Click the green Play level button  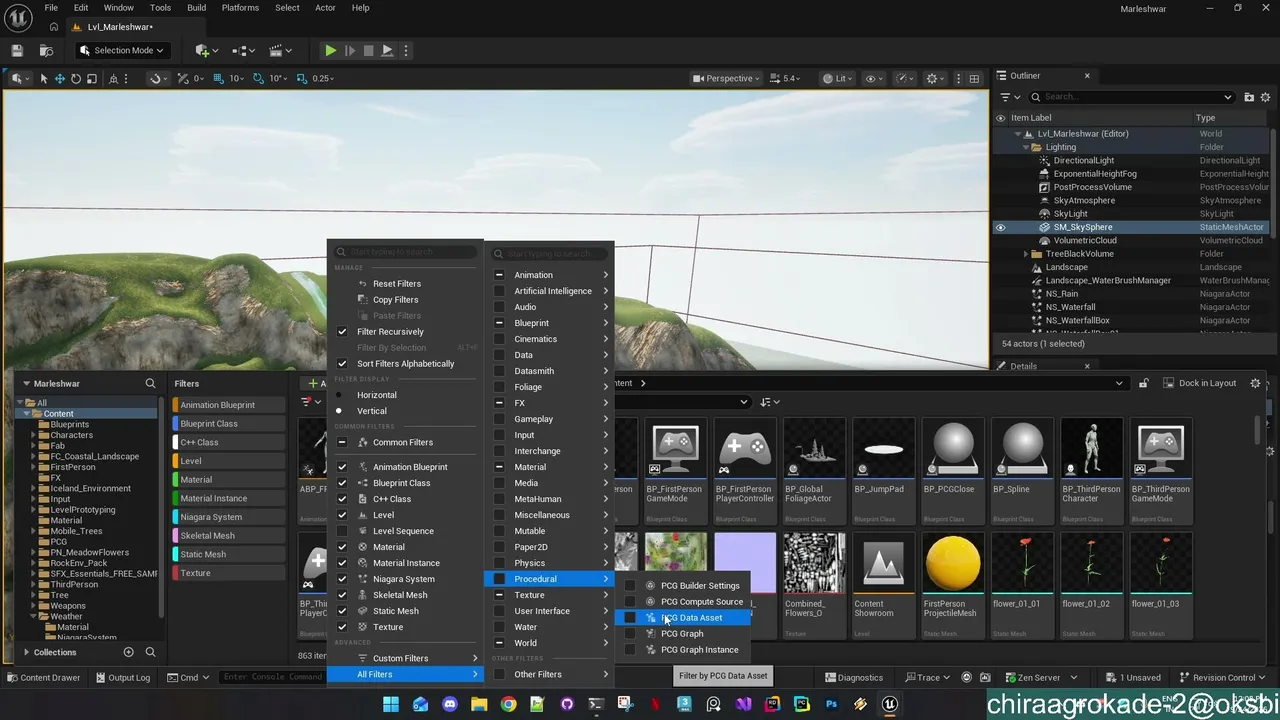point(330,50)
